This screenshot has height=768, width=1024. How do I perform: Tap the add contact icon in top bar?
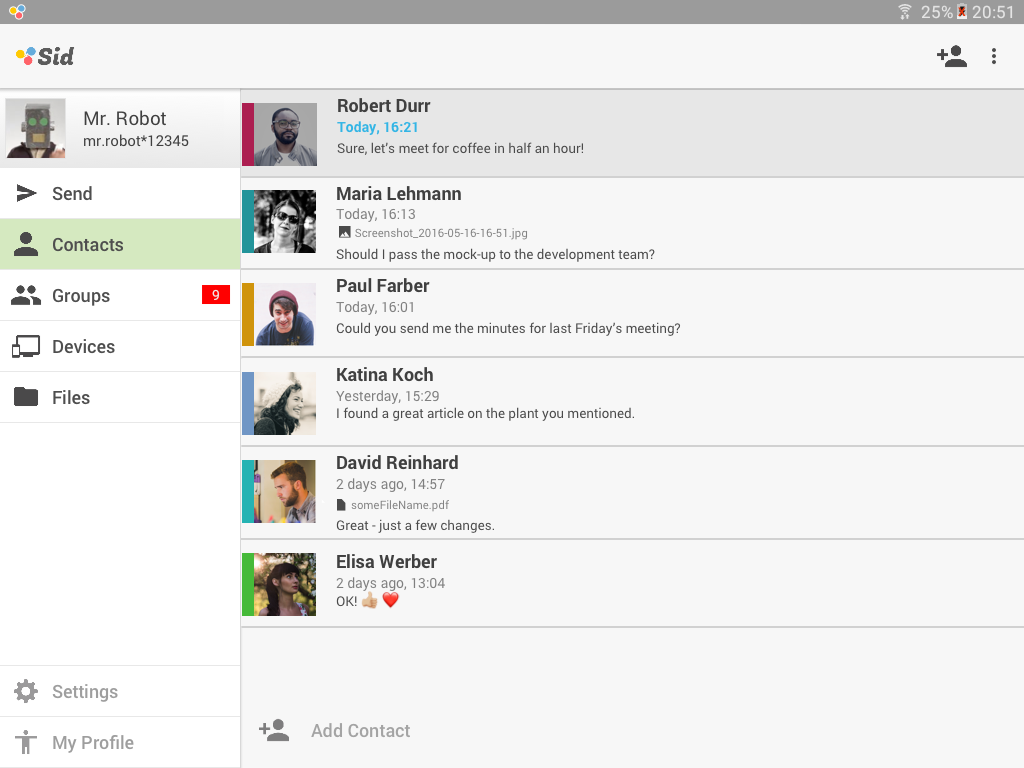[951, 57]
